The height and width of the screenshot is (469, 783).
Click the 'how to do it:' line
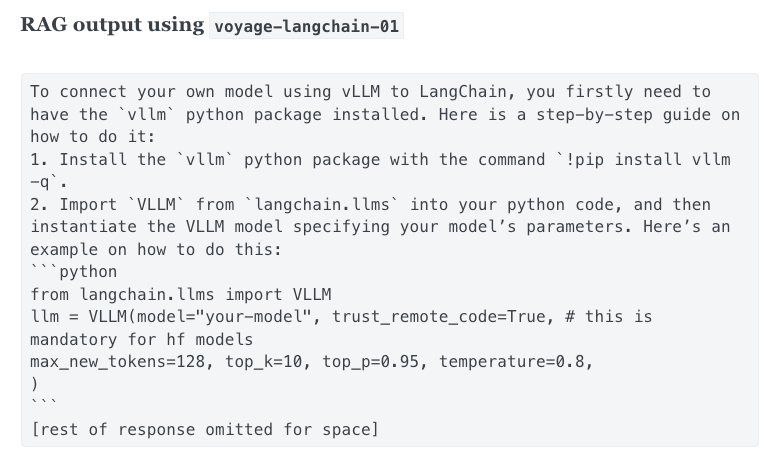tap(93, 137)
